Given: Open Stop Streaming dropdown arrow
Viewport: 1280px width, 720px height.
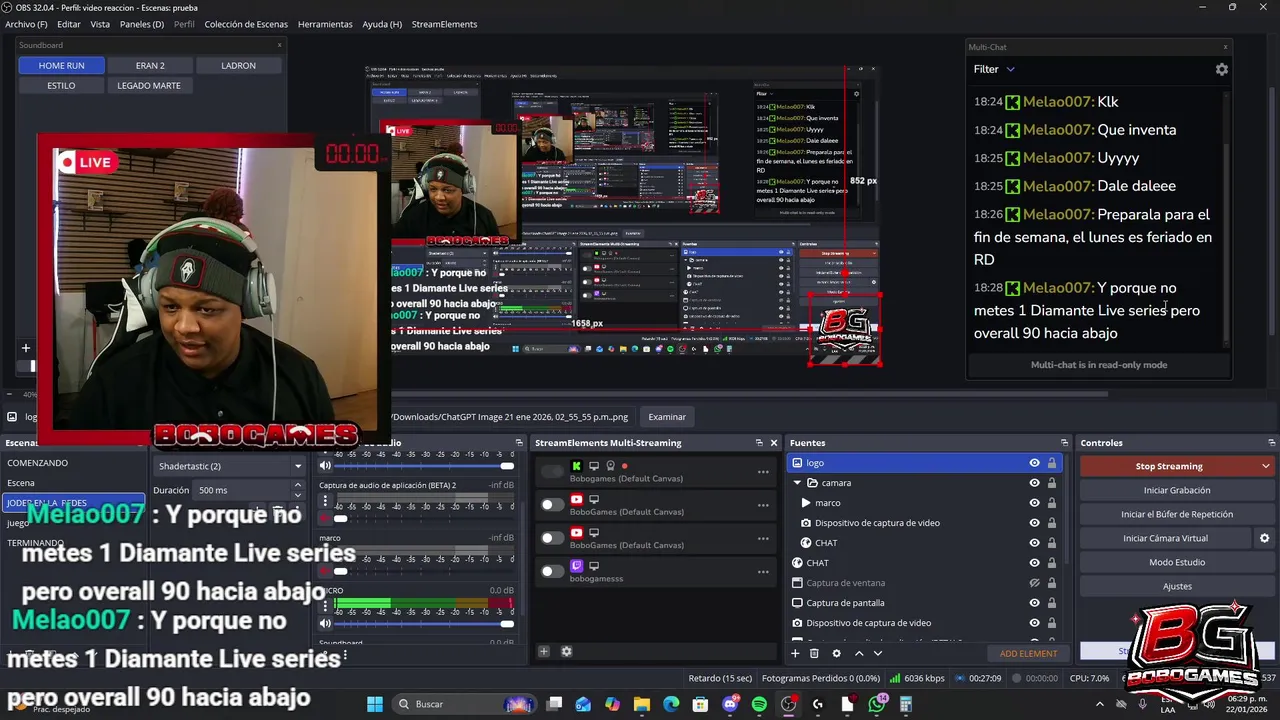Looking at the screenshot, I should 1265,466.
